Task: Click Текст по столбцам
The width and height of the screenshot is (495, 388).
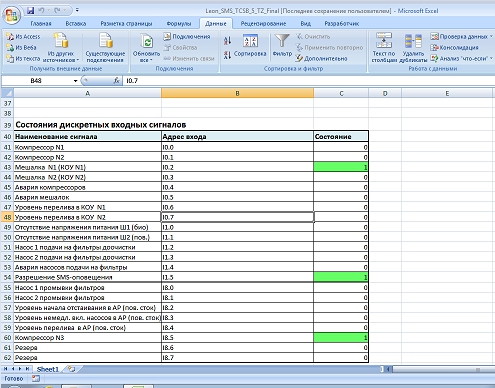Action: 384,48
